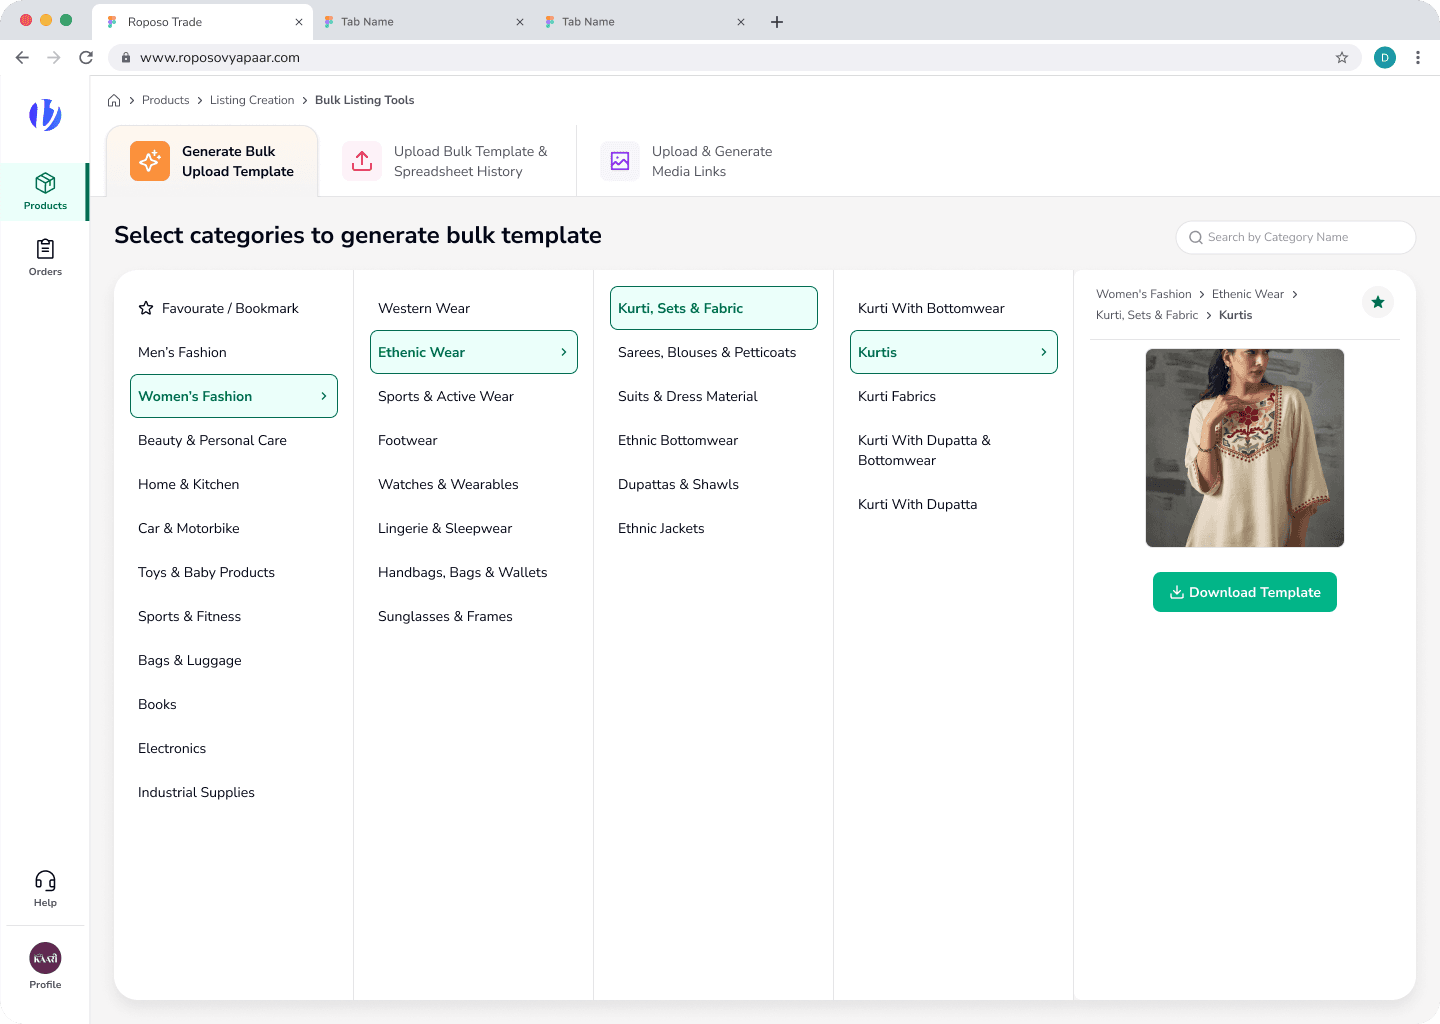The height and width of the screenshot is (1024, 1440).
Task: Select Sunglasses & Frames subcategory
Action: pyautogui.click(x=474, y=616)
